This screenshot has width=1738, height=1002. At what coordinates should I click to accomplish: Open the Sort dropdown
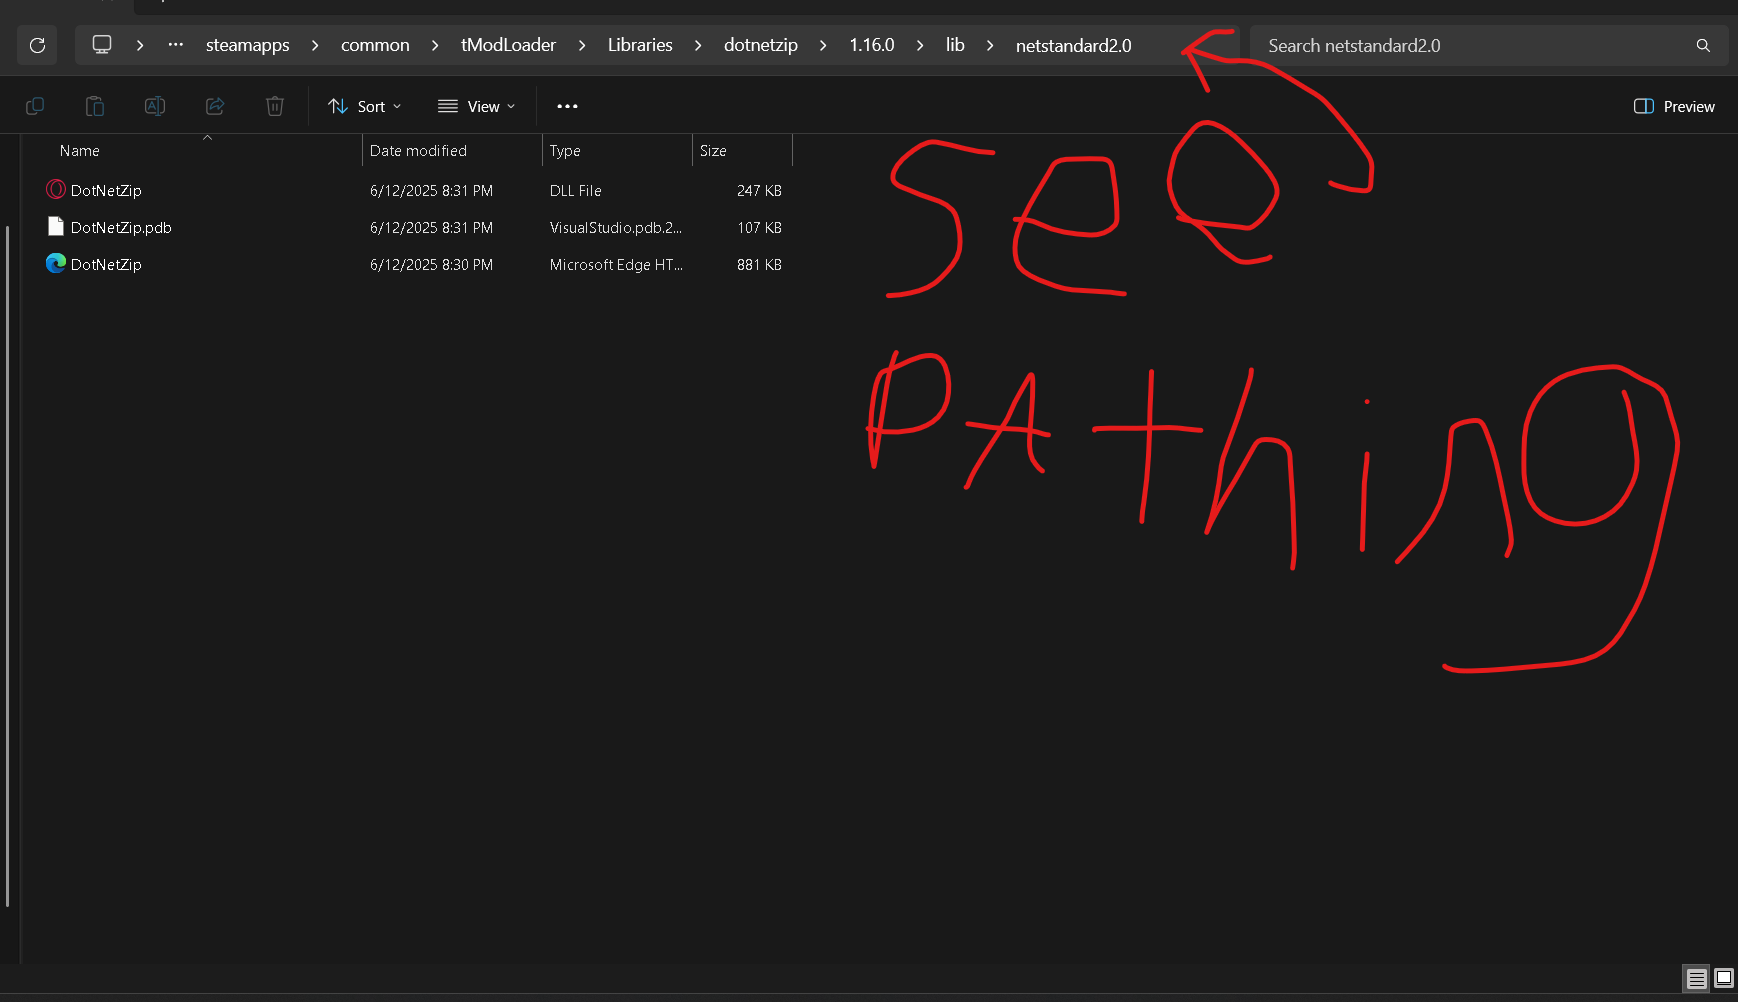[x=365, y=106]
